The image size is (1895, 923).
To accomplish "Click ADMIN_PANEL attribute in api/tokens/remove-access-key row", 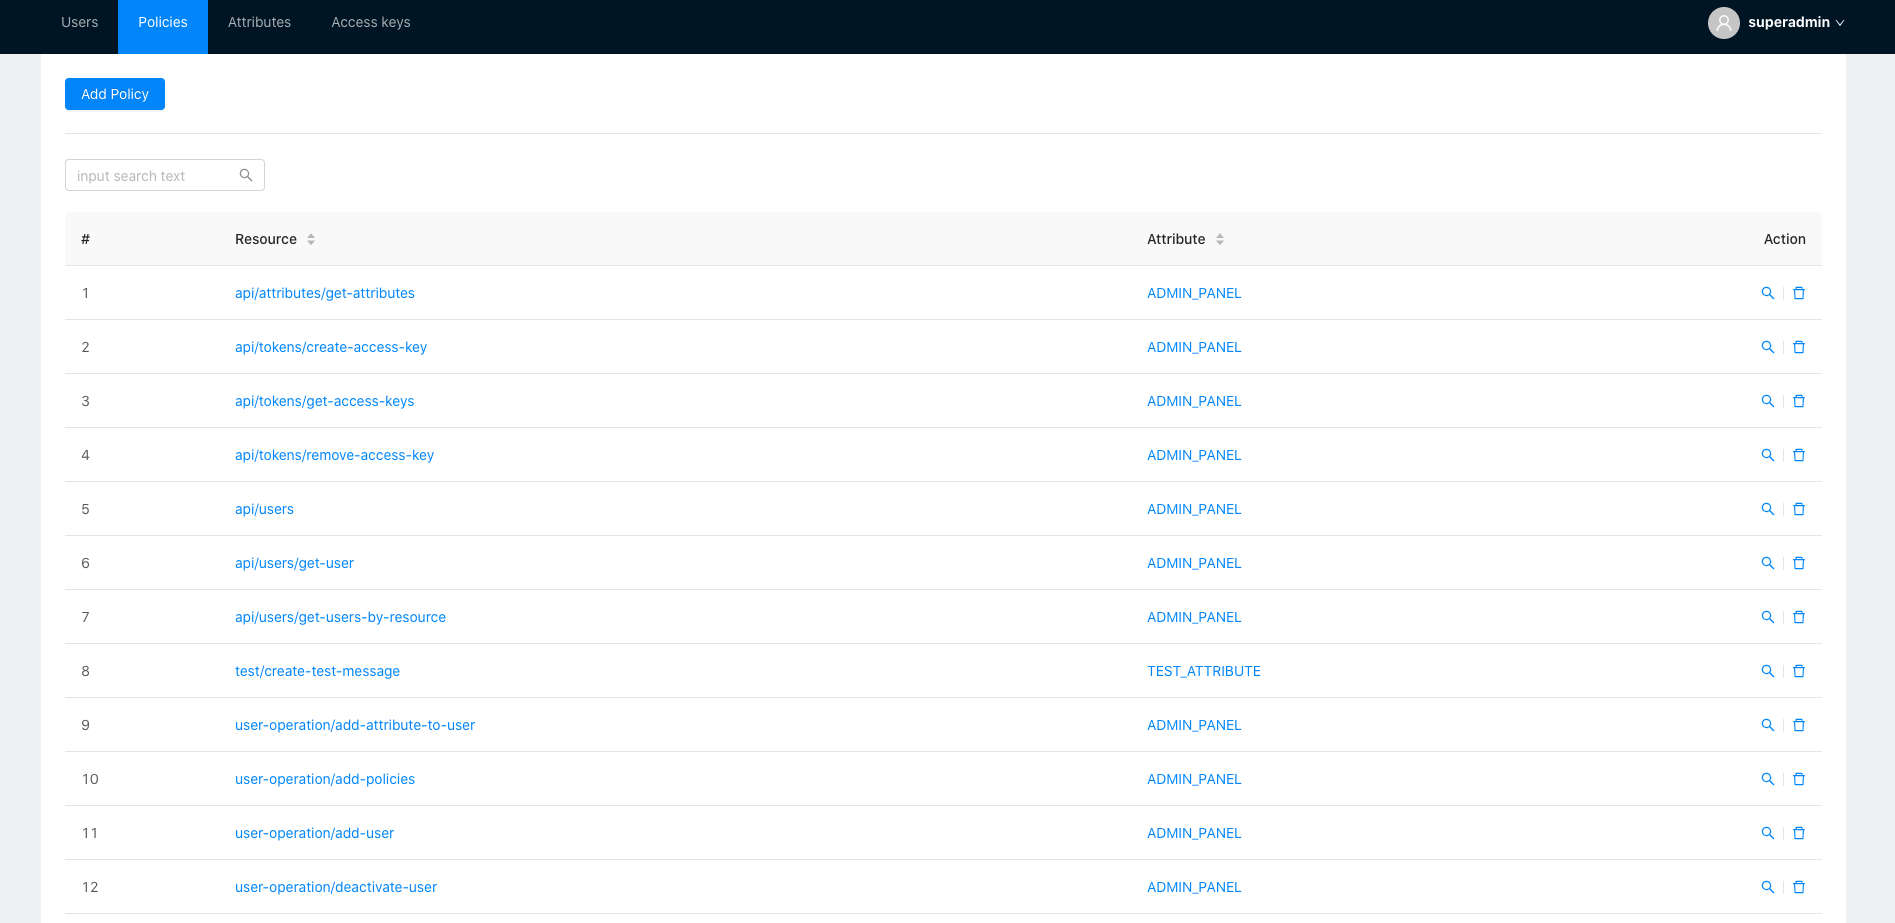I will point(1194,455).
